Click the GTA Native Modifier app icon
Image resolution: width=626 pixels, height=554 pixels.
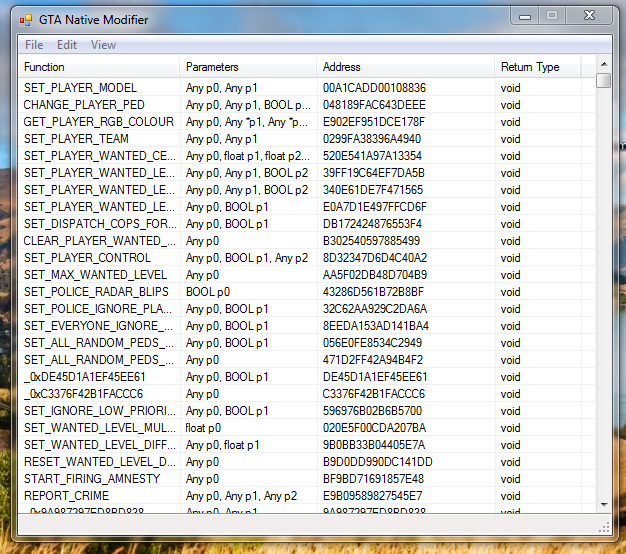point(26,20)
